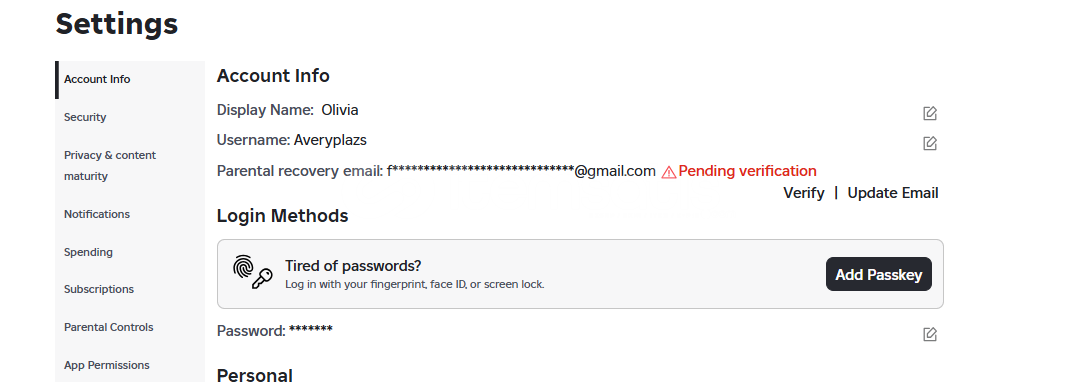Click the masked parental recovery email address

[521, 171]
